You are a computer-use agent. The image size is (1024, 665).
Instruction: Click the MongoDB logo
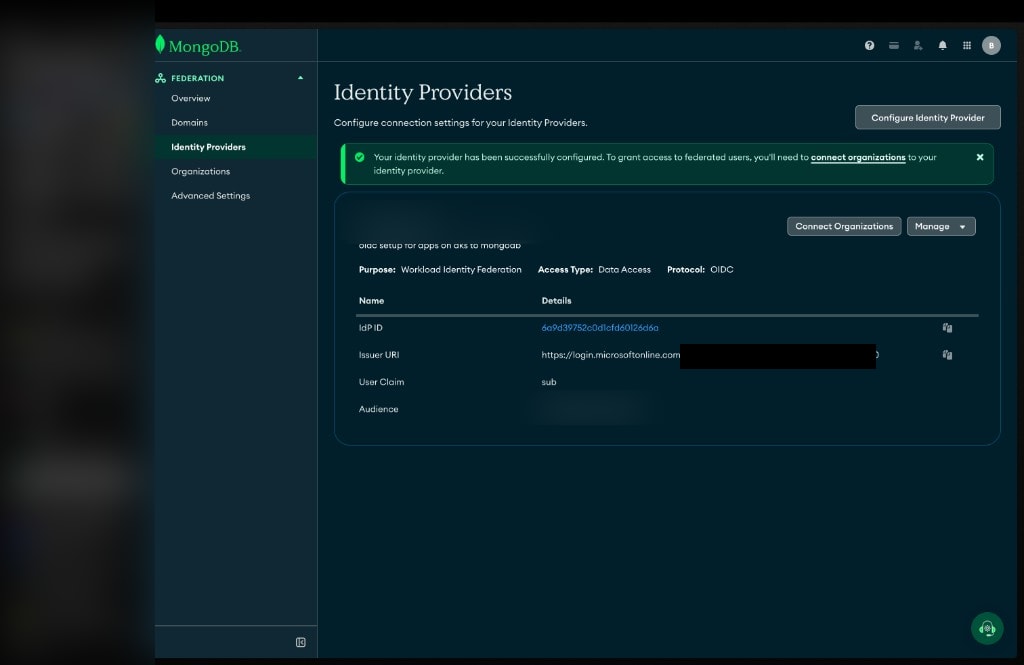point(198,46)
